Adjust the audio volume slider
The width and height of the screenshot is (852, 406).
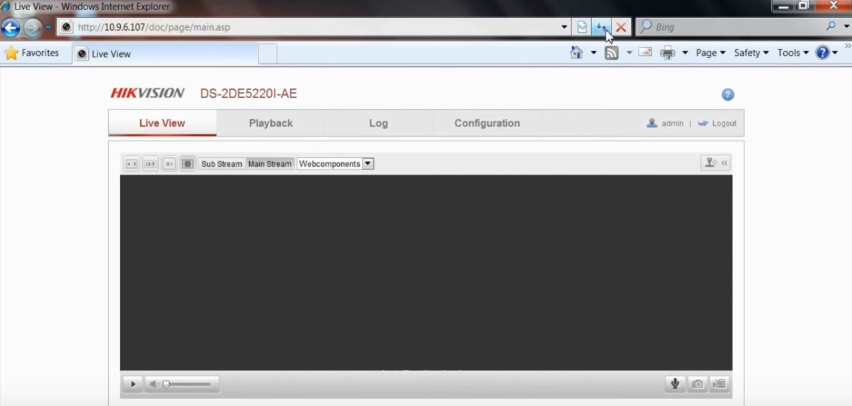pos(186,384)
